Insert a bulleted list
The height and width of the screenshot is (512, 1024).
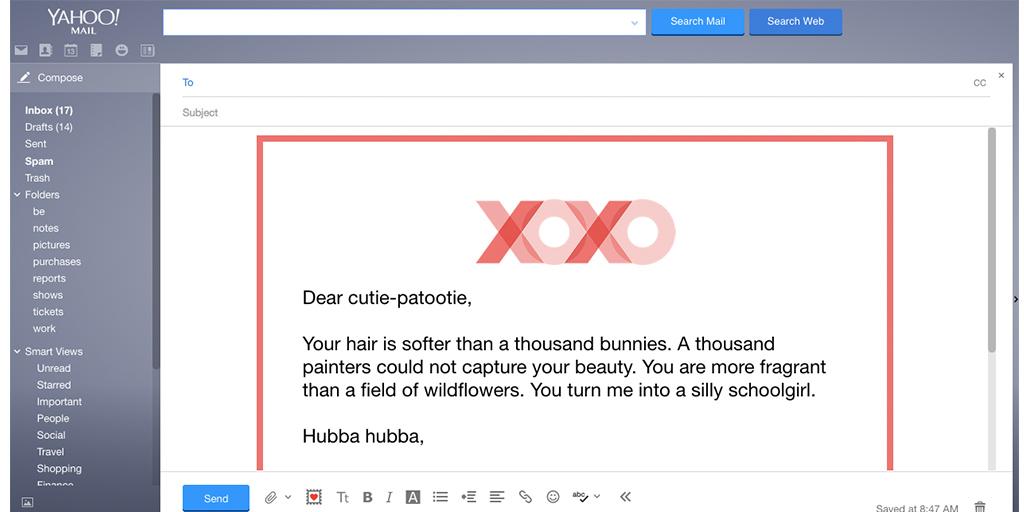click(x=441, y=497)
